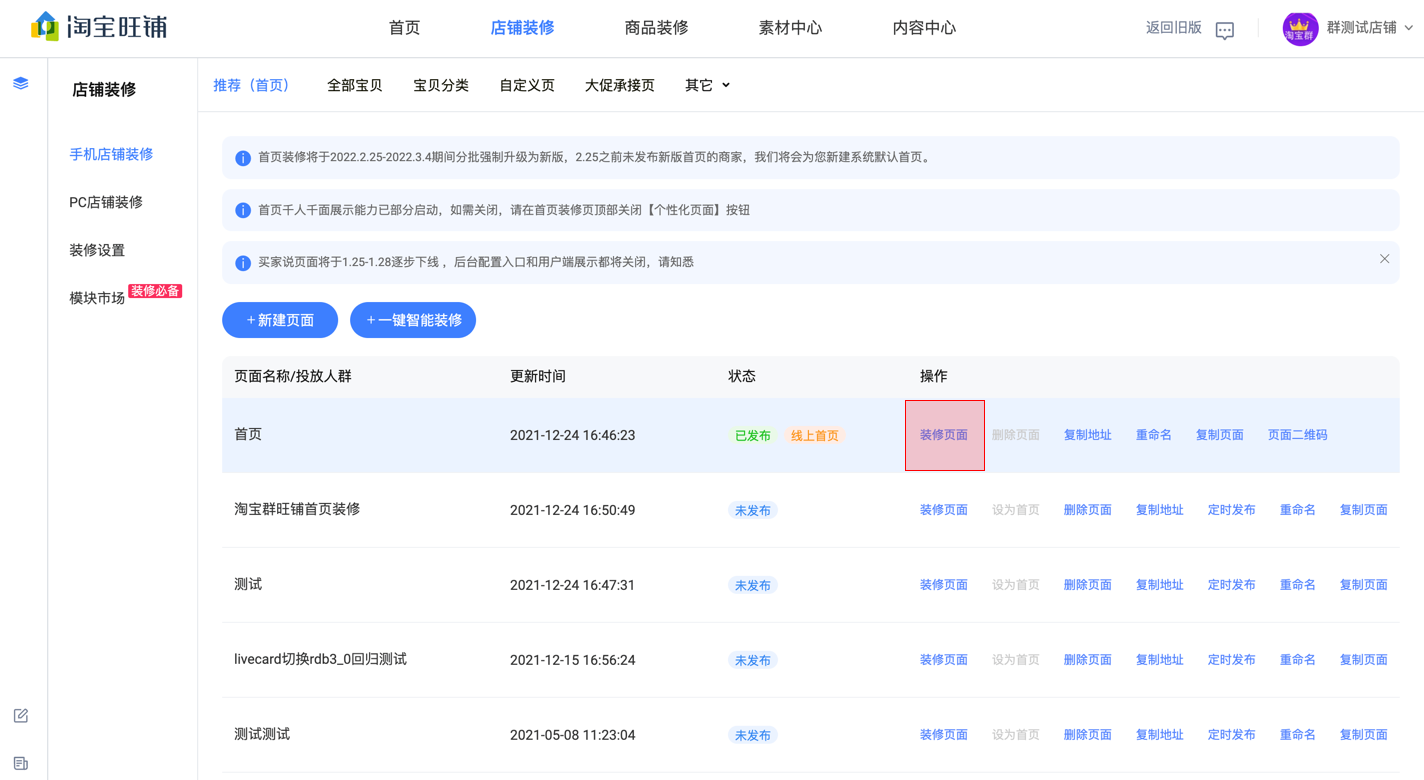This screenshot has width=1424, height=780.
Task: Click 复制地址 for livecard切换rdb3_0回归测试 row
Action: (1160, 660)
